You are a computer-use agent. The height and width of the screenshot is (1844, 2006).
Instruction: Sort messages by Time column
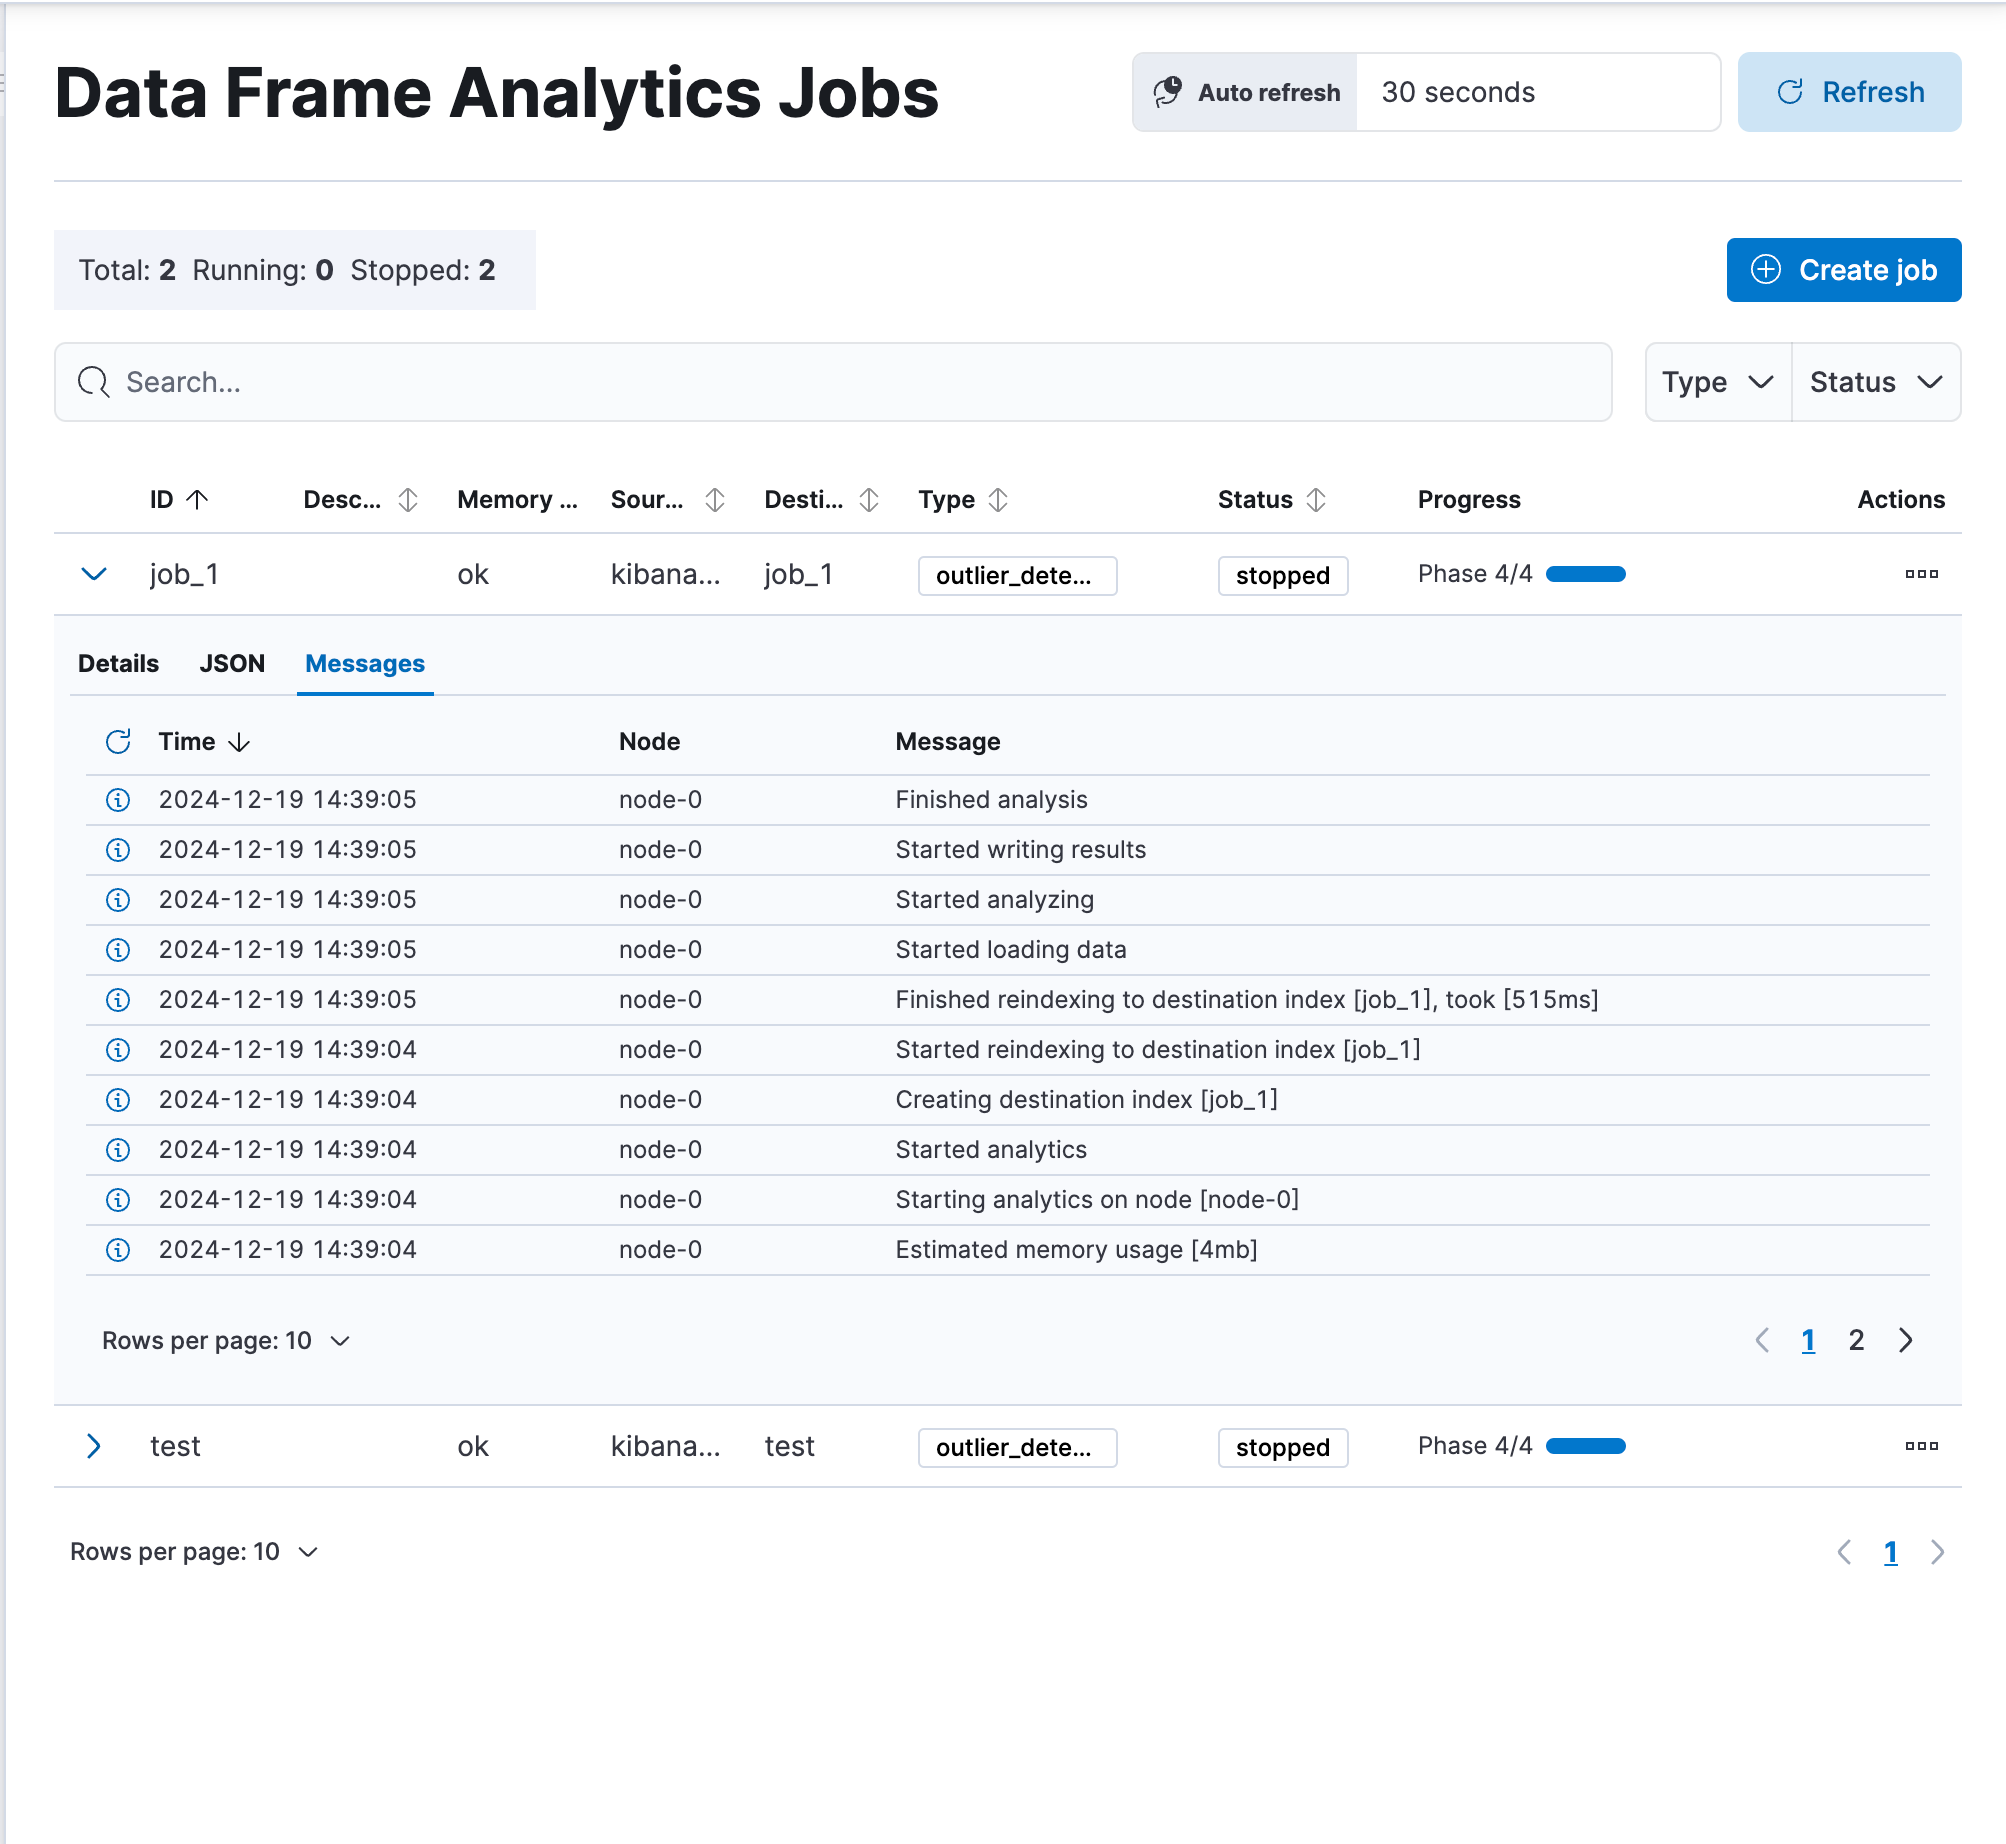[x=204, y=741]
